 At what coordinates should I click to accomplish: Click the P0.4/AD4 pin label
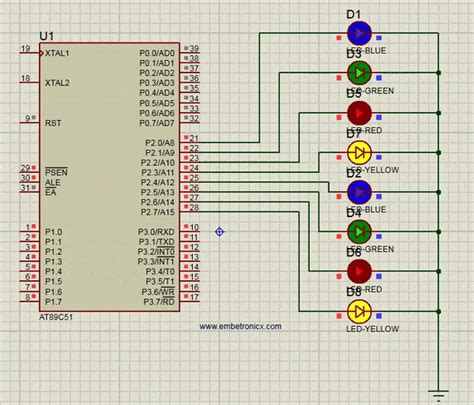tap(157, 93)
